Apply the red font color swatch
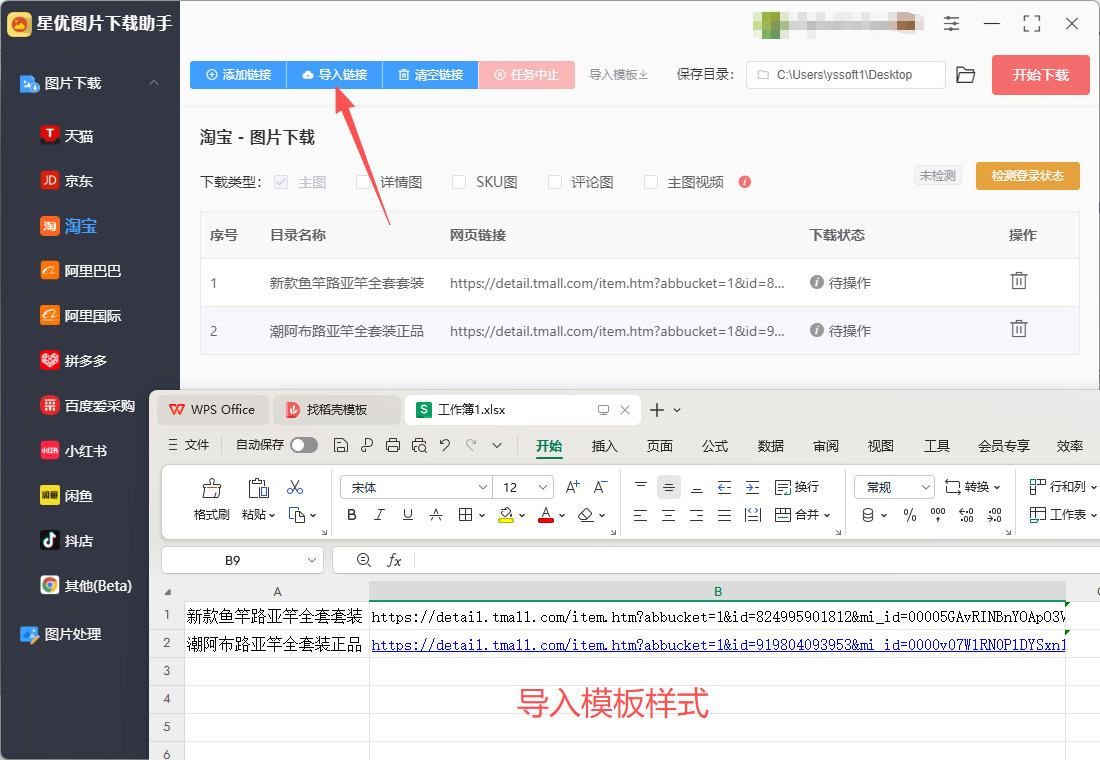 [x=546, y=515]
